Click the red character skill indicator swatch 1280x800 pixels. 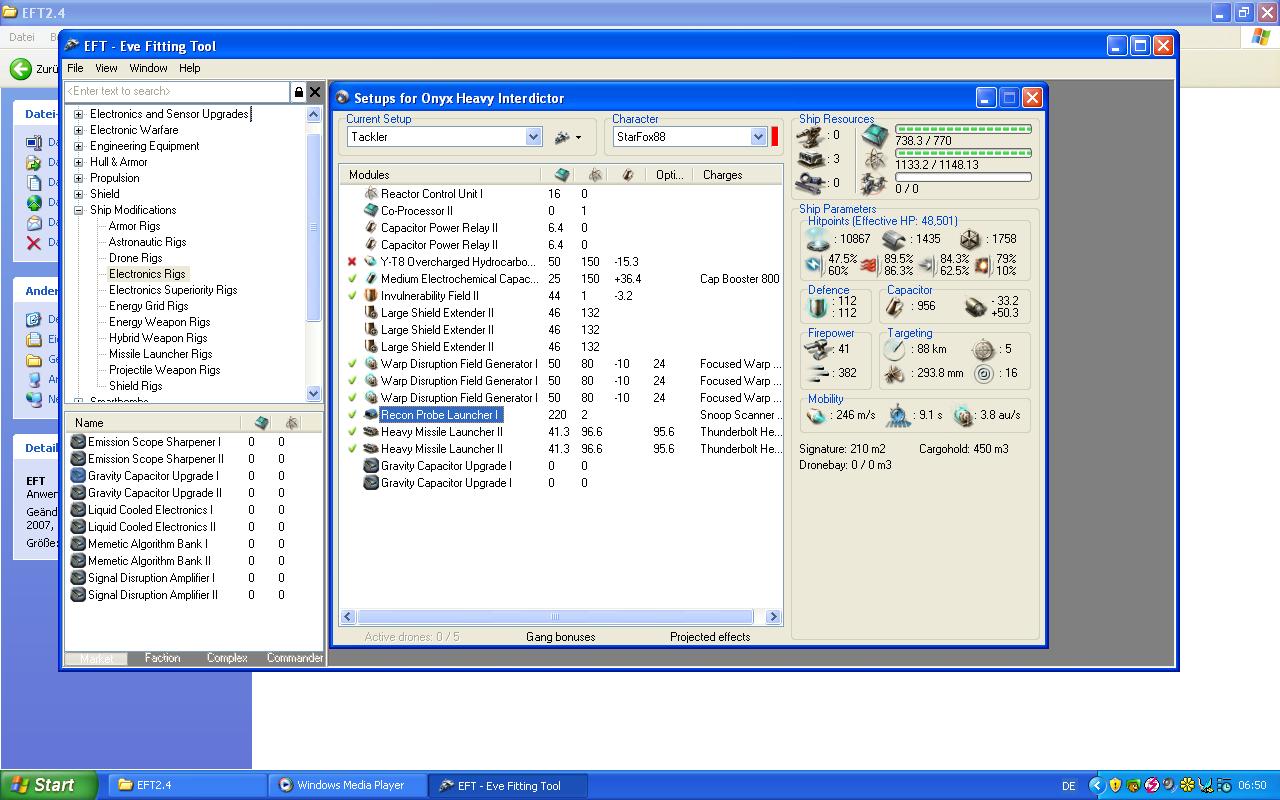click(x=775, y=137)
